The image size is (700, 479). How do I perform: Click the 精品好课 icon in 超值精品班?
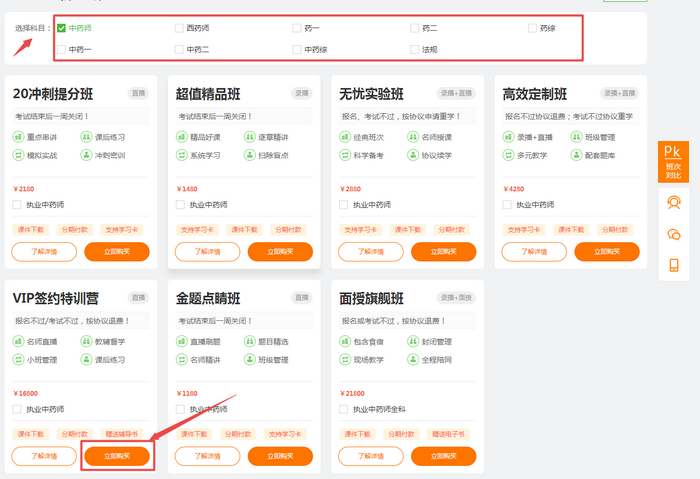click(182, 136)
